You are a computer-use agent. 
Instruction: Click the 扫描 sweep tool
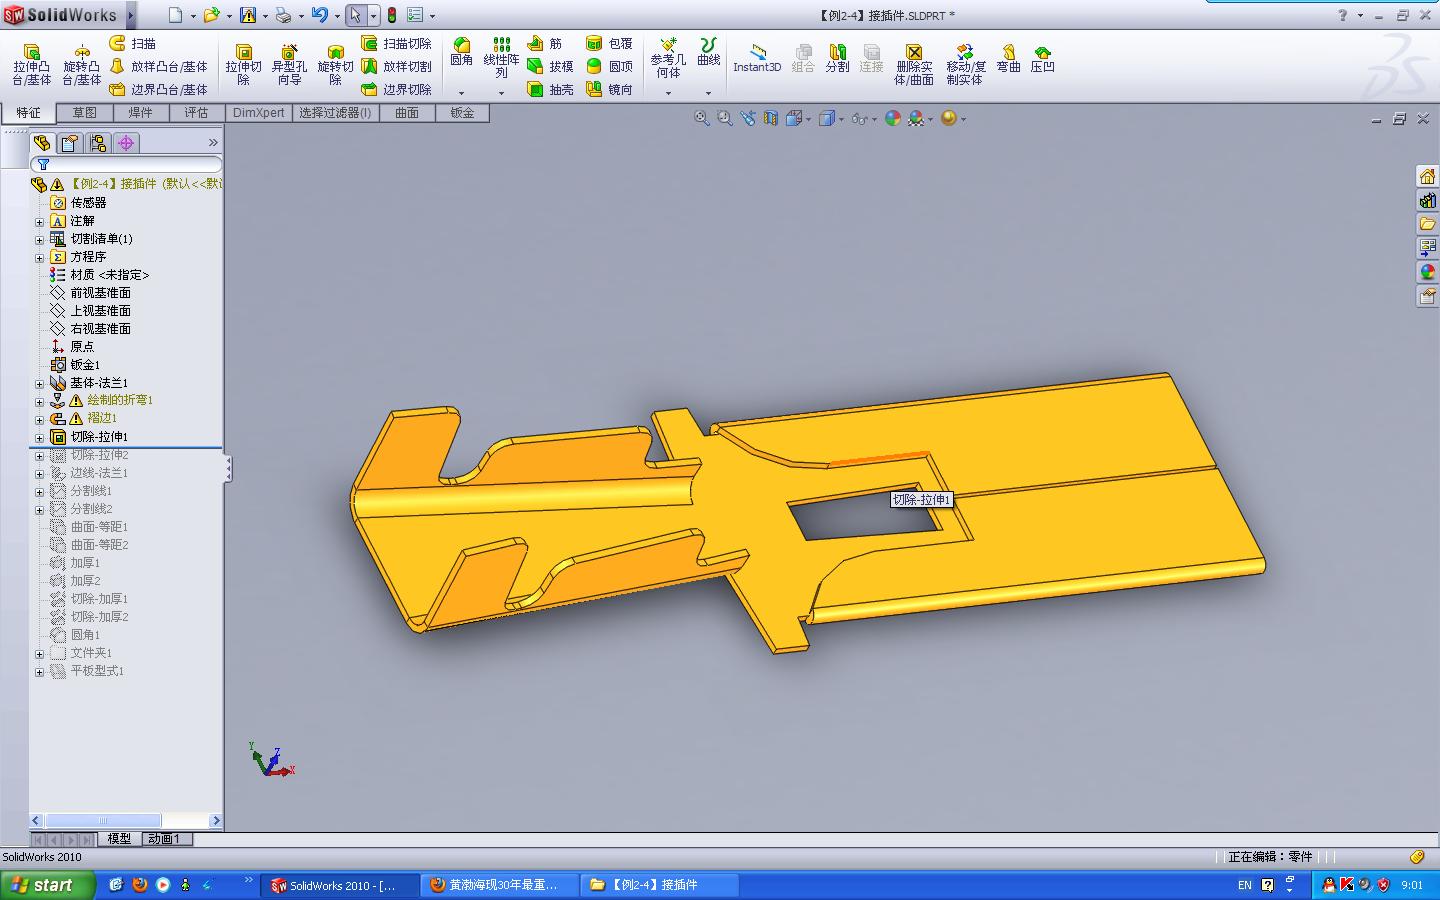click(133, 43)
